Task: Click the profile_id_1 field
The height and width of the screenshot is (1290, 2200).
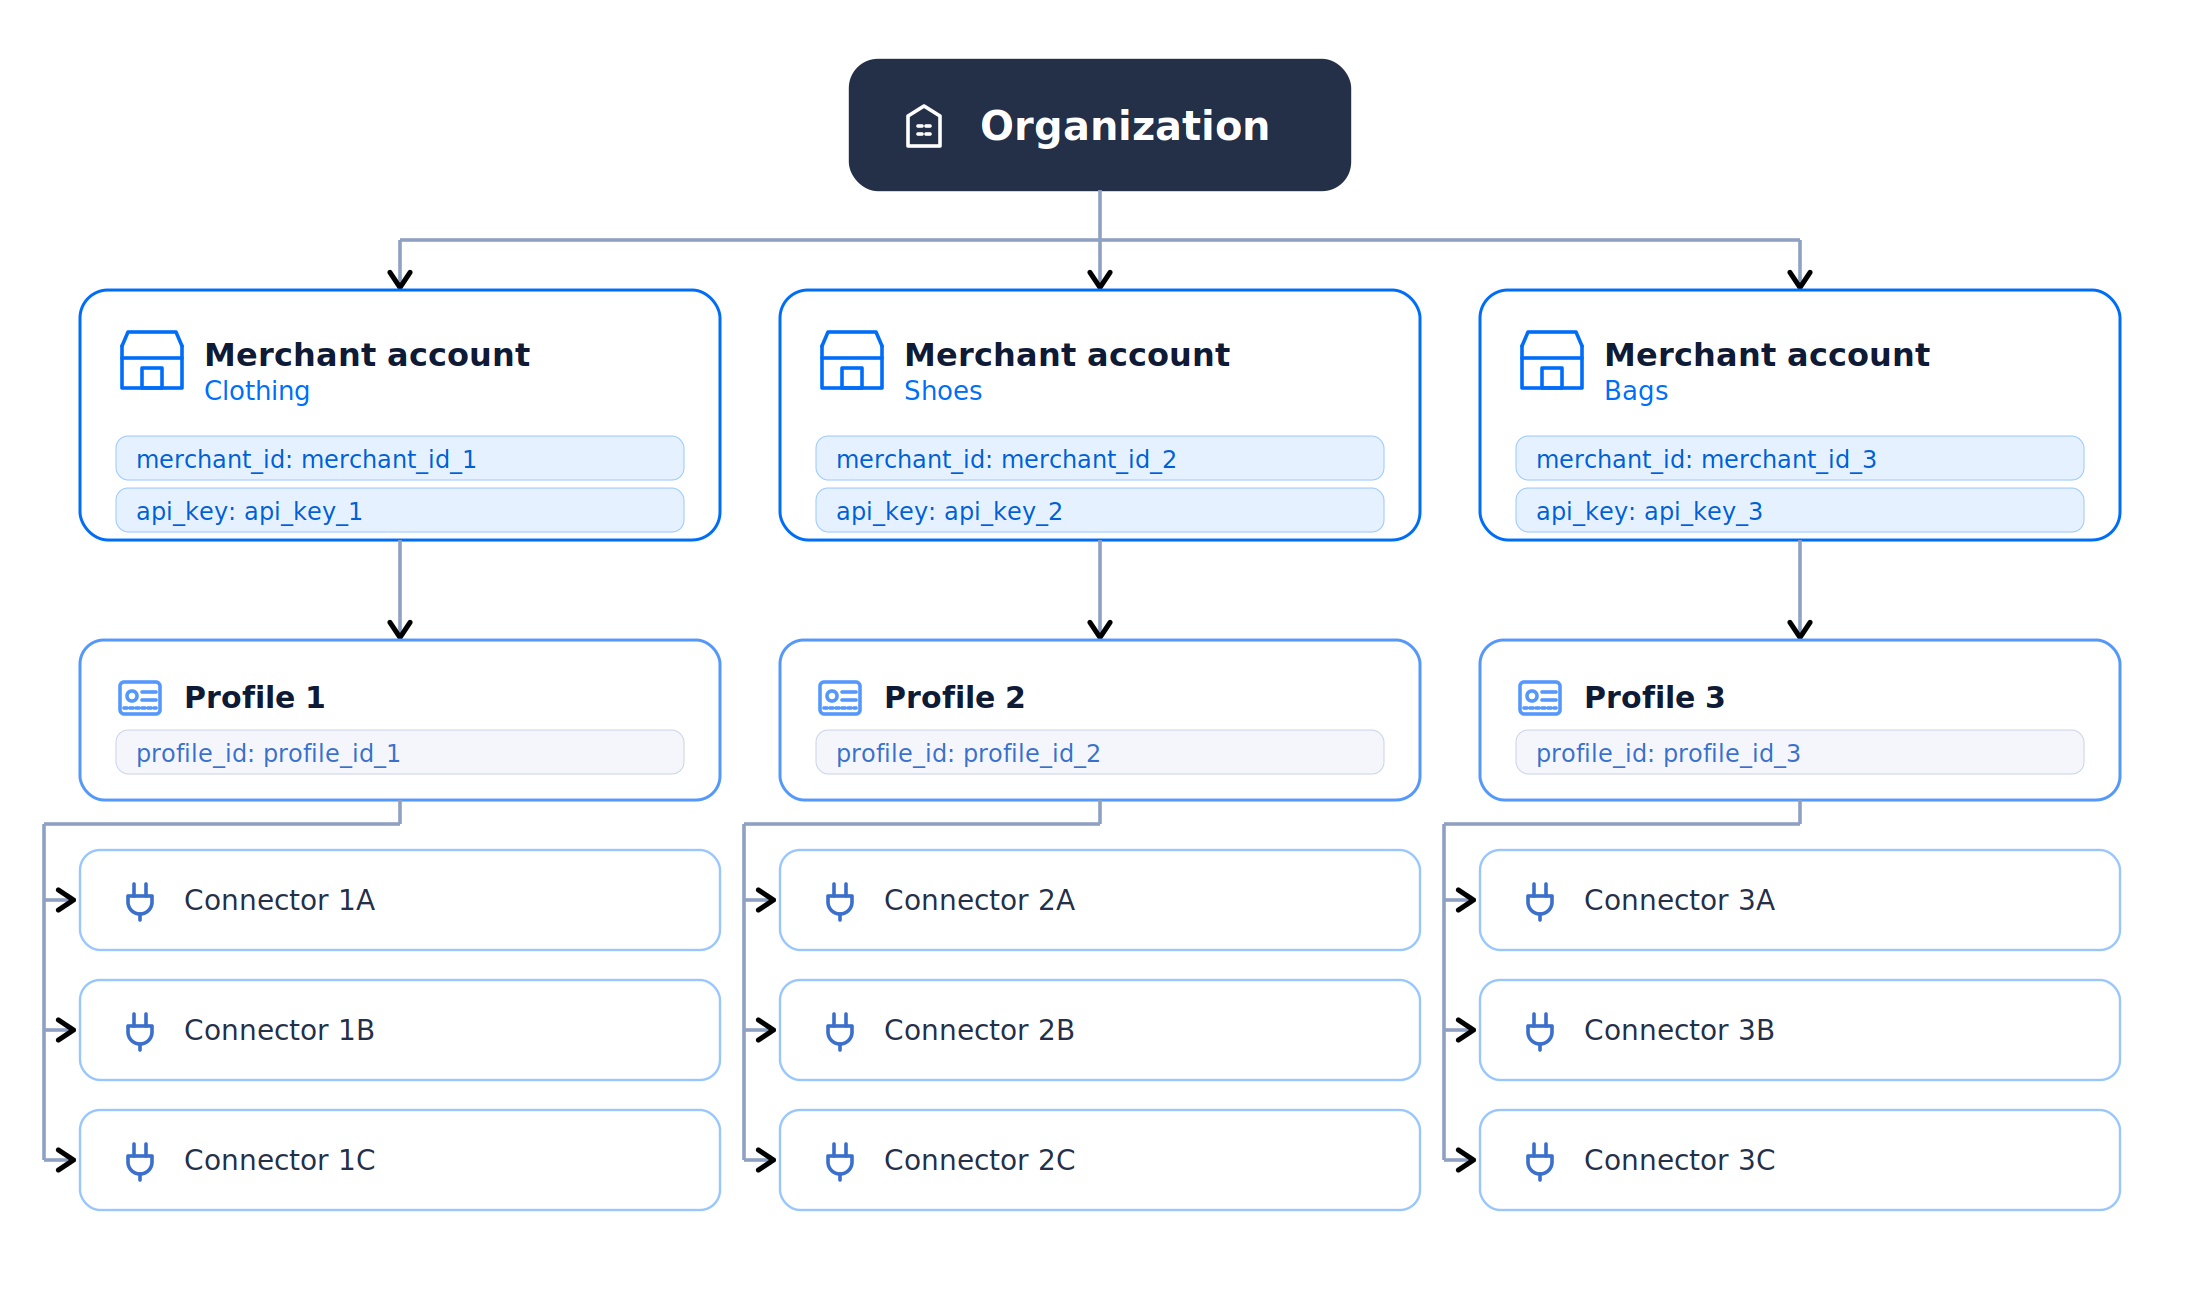Action: click(x=400, y=752)
